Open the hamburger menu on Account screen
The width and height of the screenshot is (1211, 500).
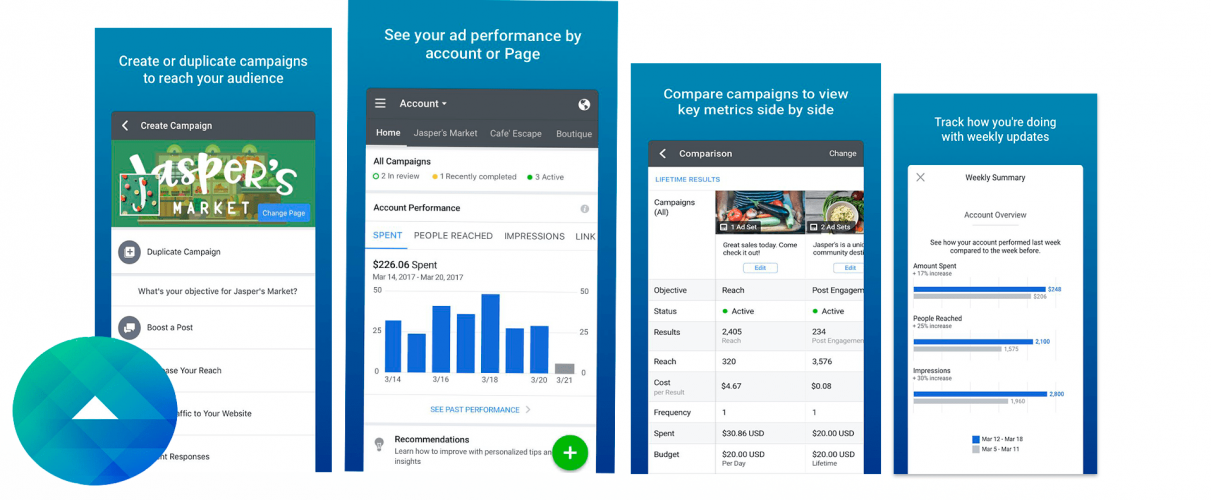(380, 104)
